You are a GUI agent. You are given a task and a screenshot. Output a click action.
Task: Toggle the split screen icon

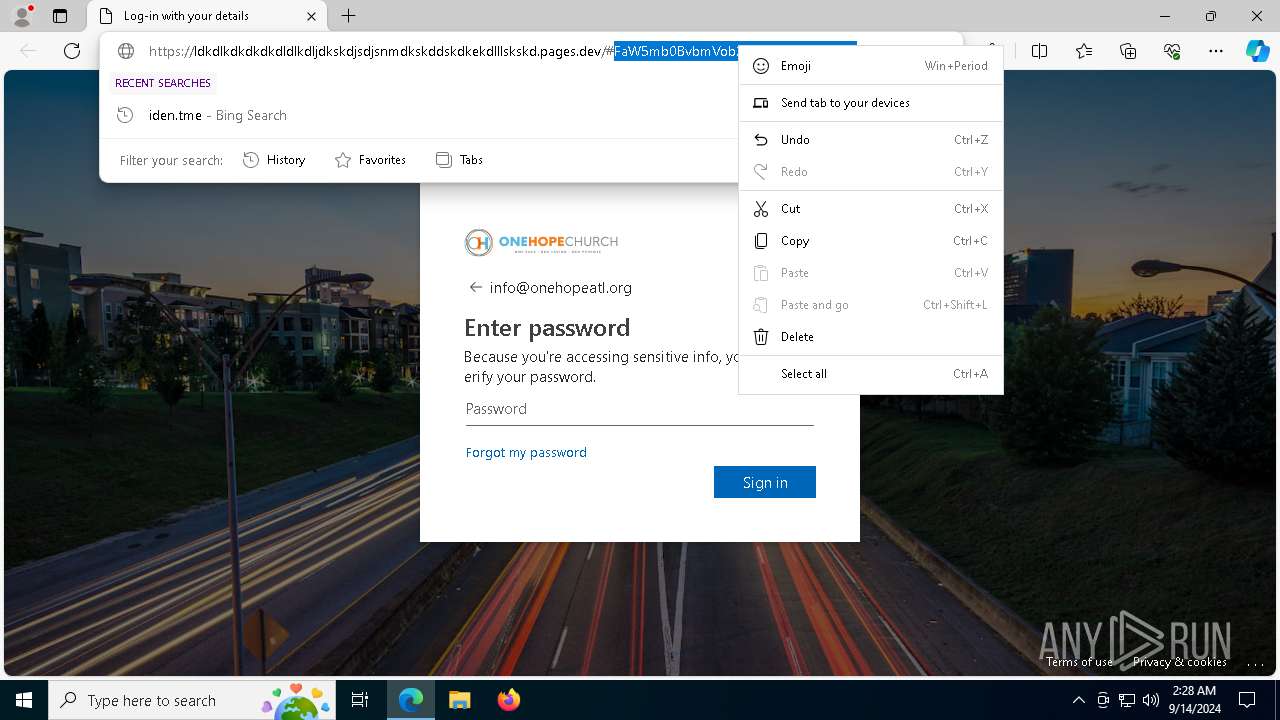(1039, 51)
